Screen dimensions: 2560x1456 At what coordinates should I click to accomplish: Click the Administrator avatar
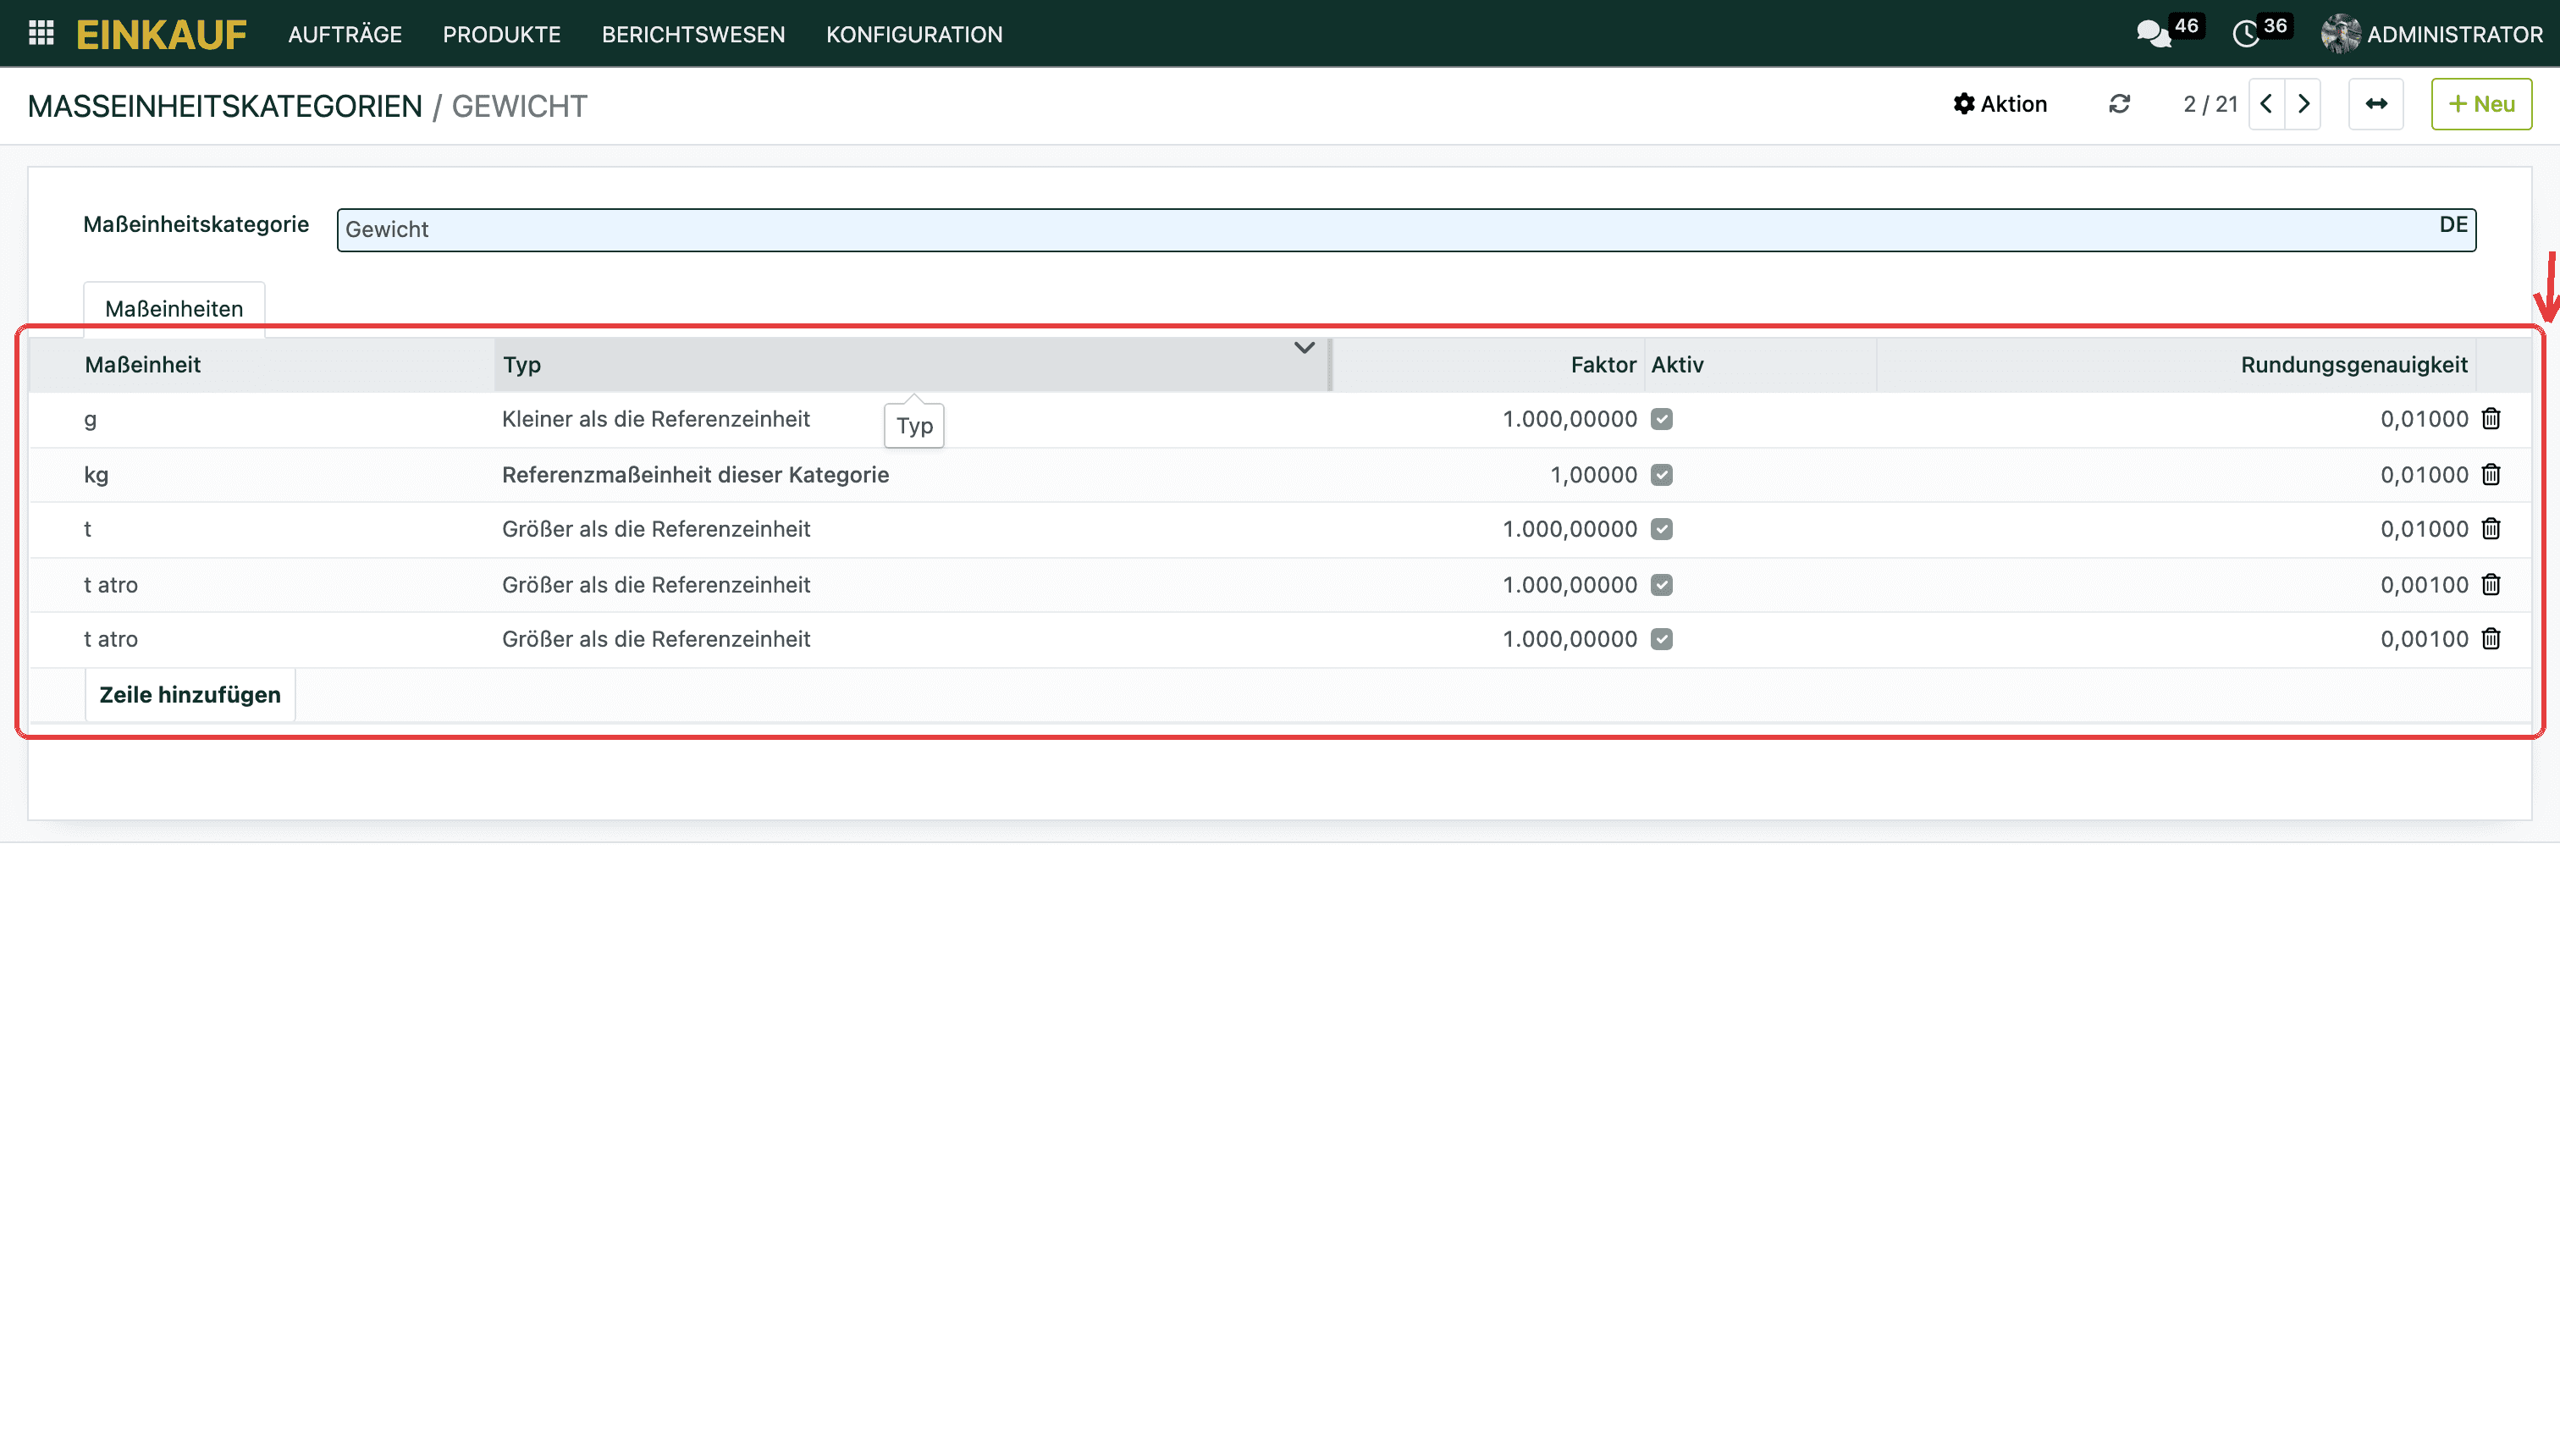pos(2340,34)
